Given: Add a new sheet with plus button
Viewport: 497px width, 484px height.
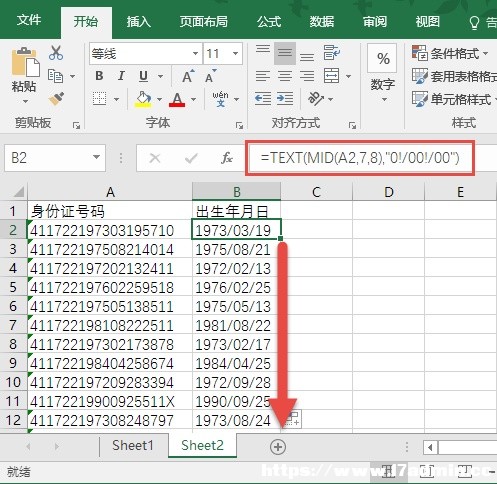Looking at the screenshot, I should (x=278, y=447).
